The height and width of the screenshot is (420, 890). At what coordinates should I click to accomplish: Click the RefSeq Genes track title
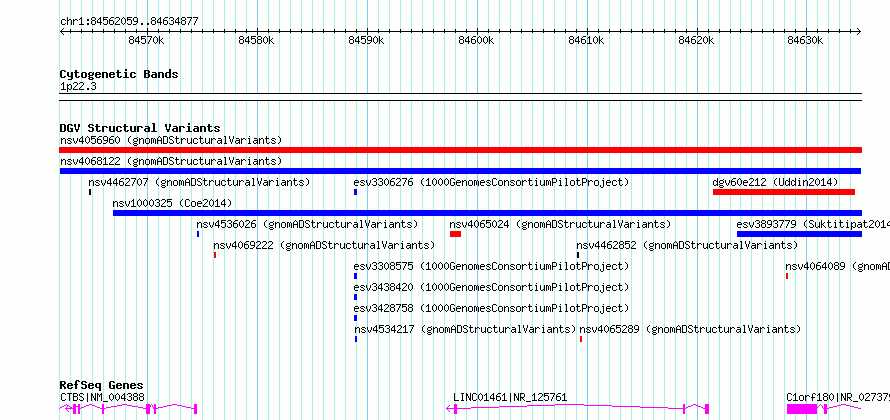[x=102, y=385]
